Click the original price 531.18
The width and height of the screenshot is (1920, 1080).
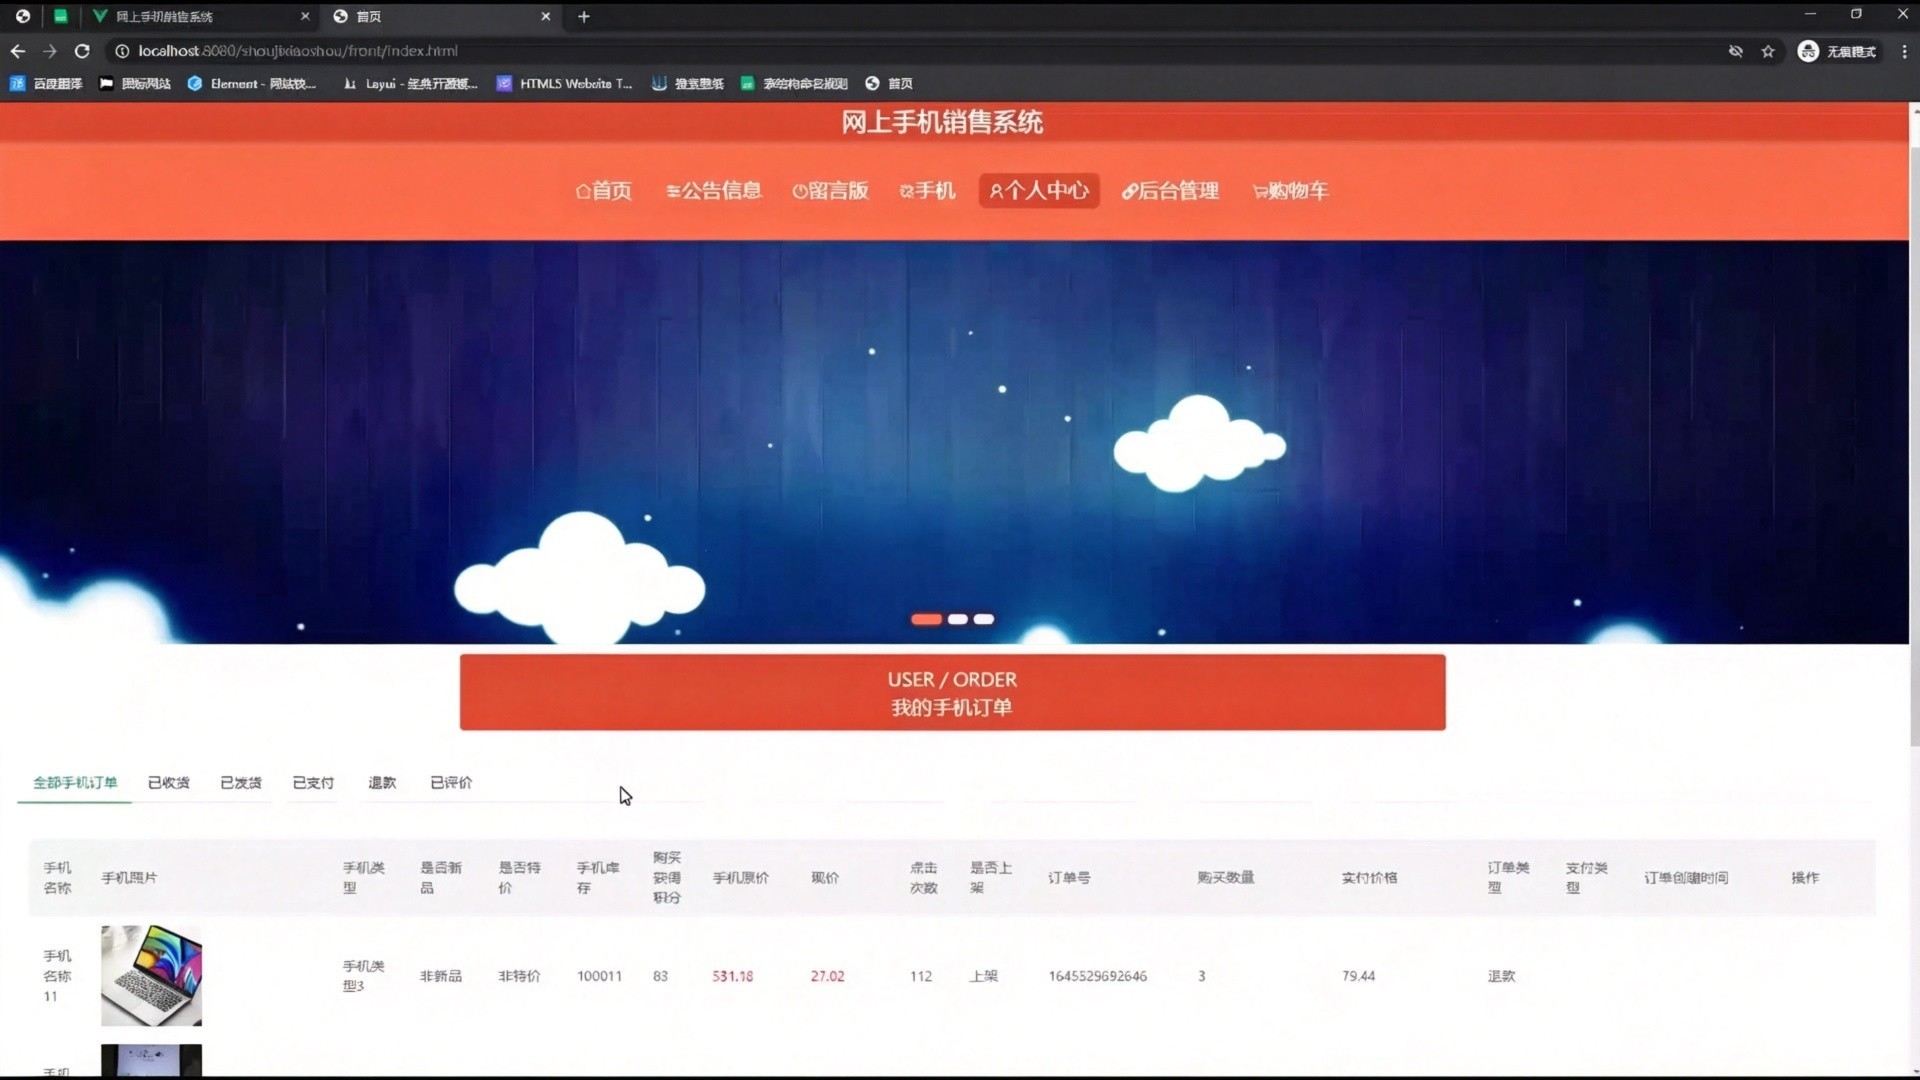pyautogui.click(x=732, y=976)
